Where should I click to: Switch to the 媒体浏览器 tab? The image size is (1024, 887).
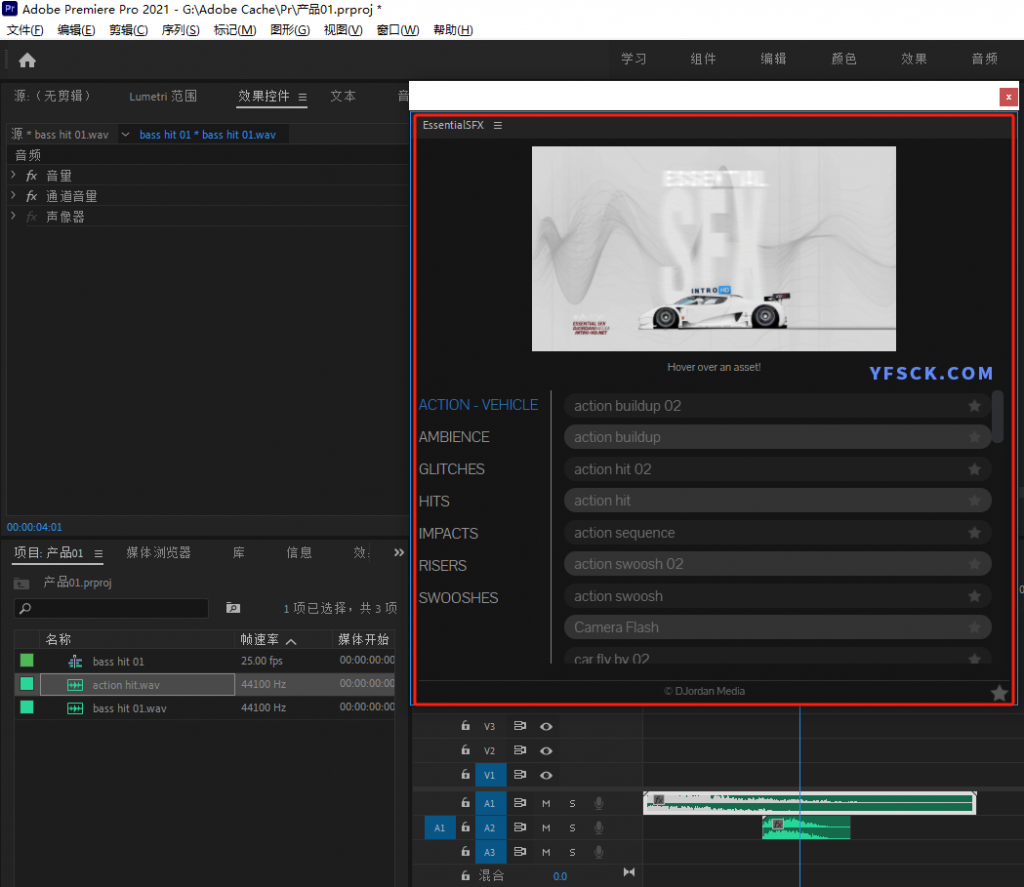point(158,553)
